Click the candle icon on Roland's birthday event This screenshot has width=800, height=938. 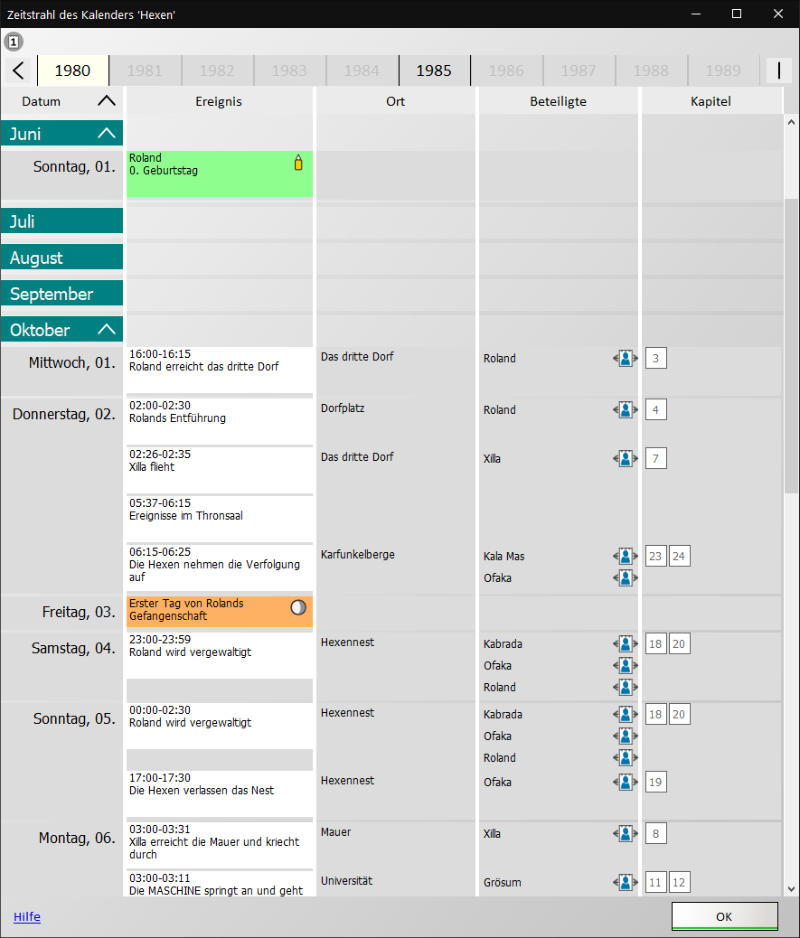297,163
